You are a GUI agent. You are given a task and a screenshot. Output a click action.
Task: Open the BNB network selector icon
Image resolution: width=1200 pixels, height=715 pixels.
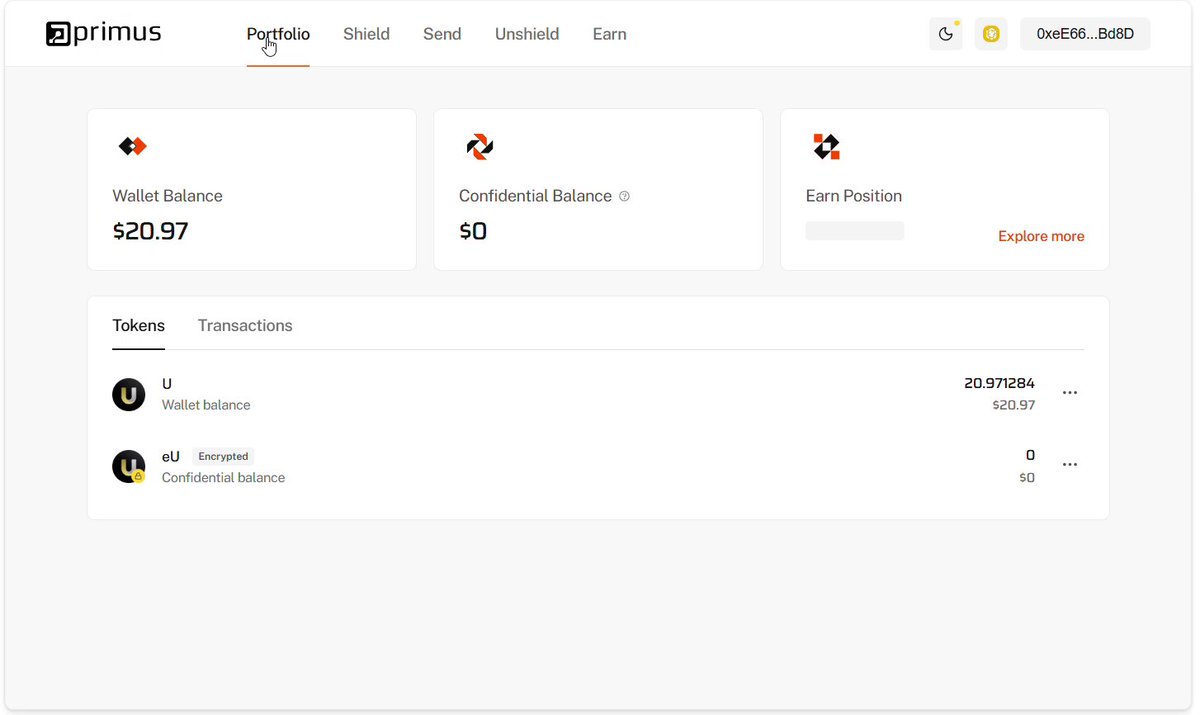point(991,34)
